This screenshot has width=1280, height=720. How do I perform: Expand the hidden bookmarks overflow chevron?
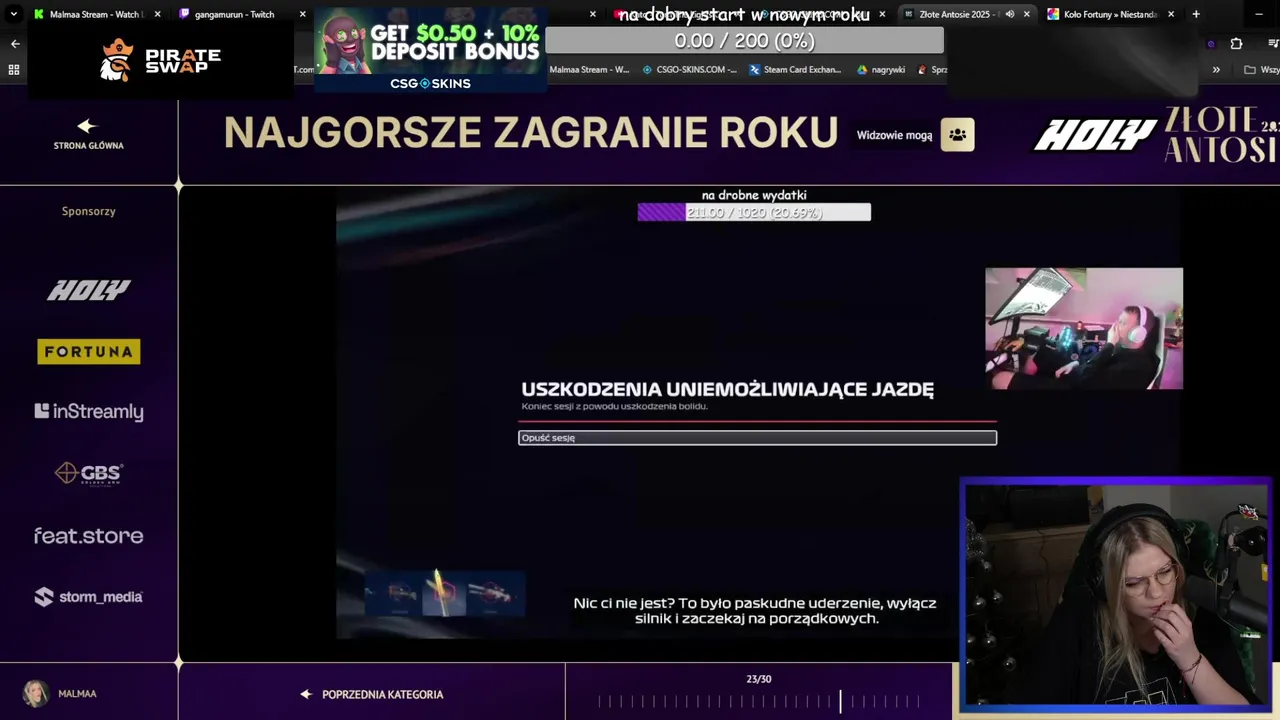[x=1216, y=70]
